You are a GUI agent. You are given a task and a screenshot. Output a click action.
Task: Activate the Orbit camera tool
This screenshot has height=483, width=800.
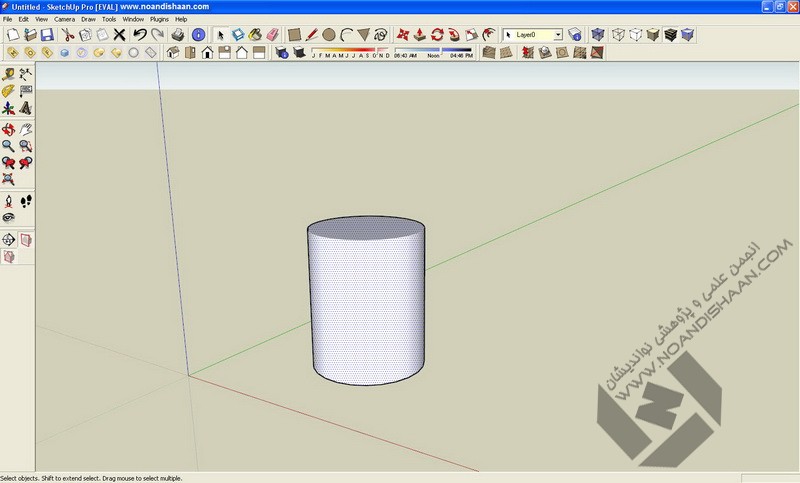8,129
